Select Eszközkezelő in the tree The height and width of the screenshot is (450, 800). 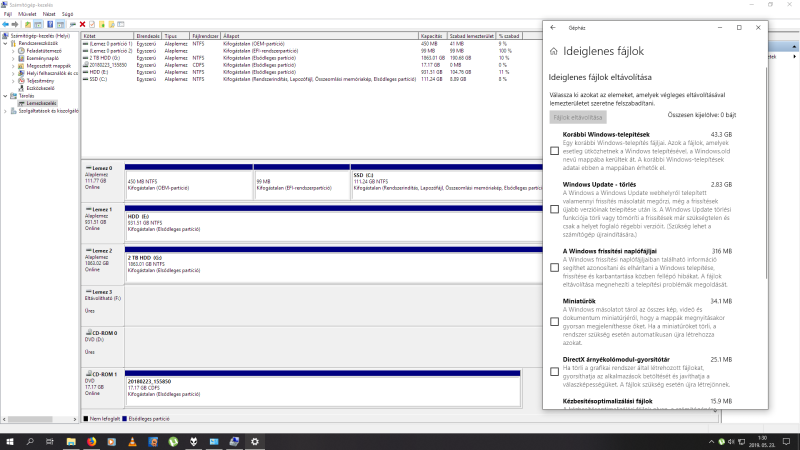click(40, 88)
